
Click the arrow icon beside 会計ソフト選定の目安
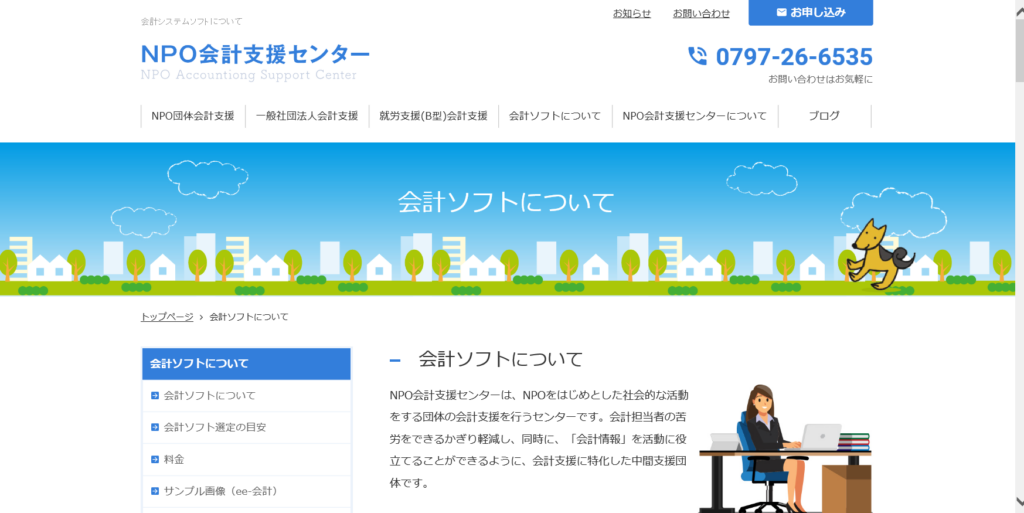click(155, 428)
